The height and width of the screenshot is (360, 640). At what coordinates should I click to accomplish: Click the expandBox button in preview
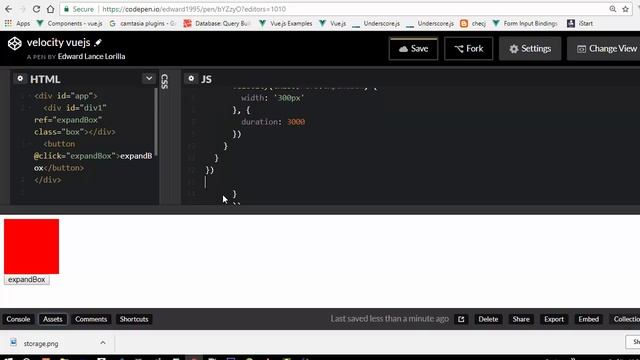pos(27,280)
